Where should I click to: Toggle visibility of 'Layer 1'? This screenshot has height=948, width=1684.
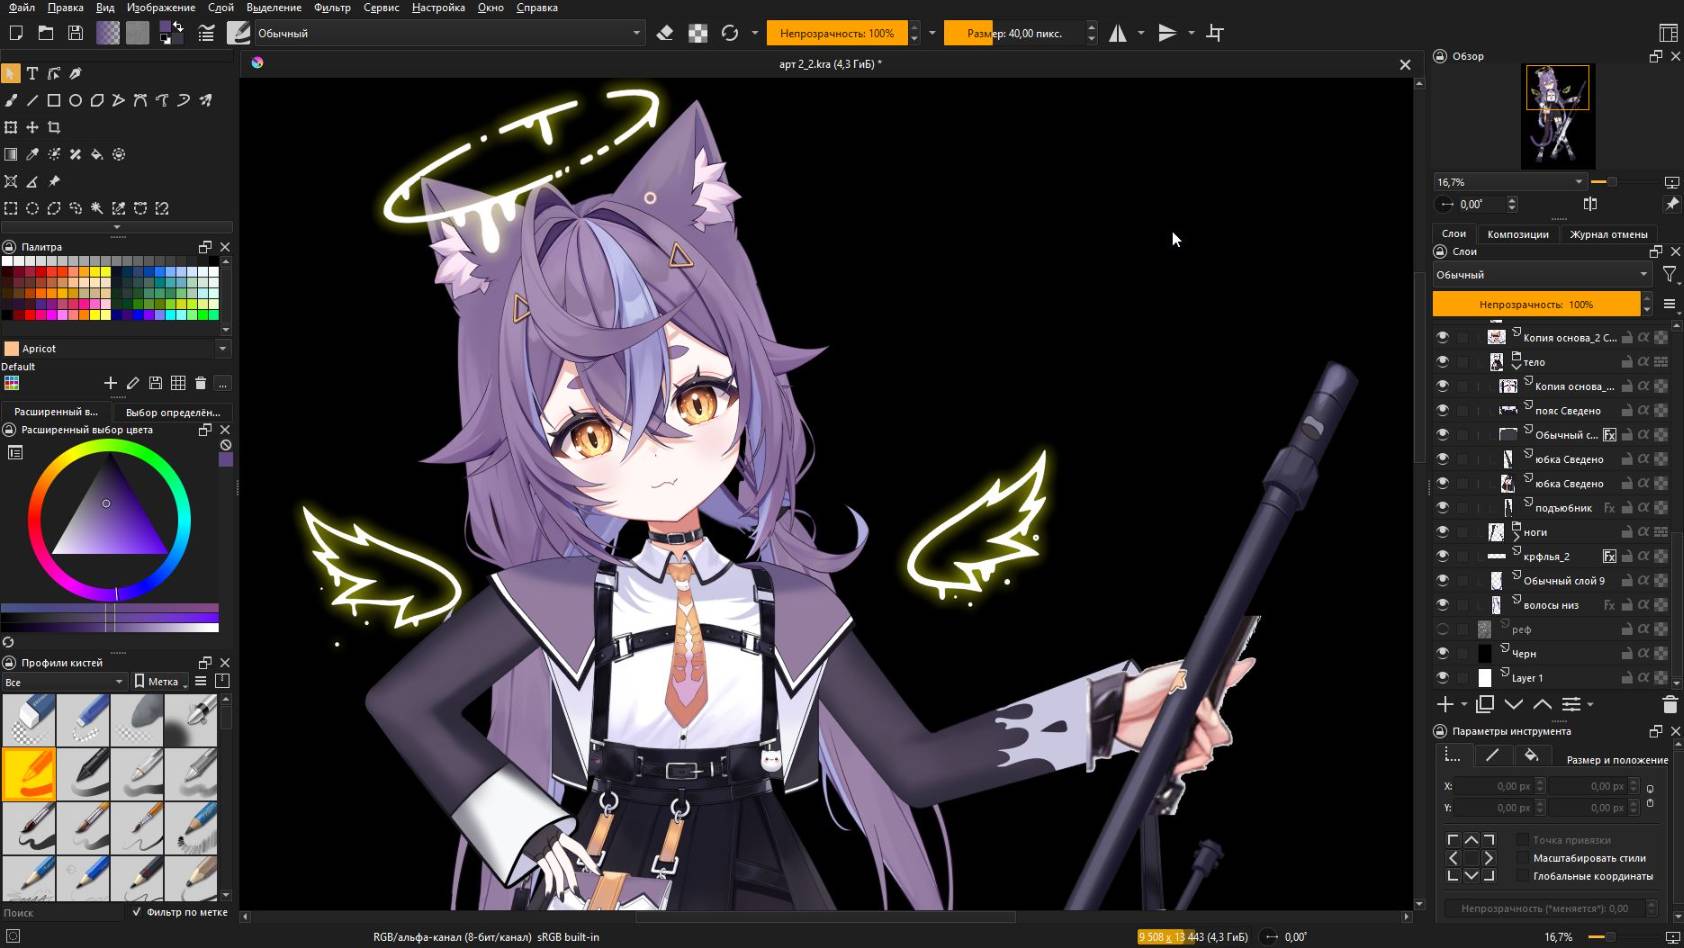(x=1442, y=678)
